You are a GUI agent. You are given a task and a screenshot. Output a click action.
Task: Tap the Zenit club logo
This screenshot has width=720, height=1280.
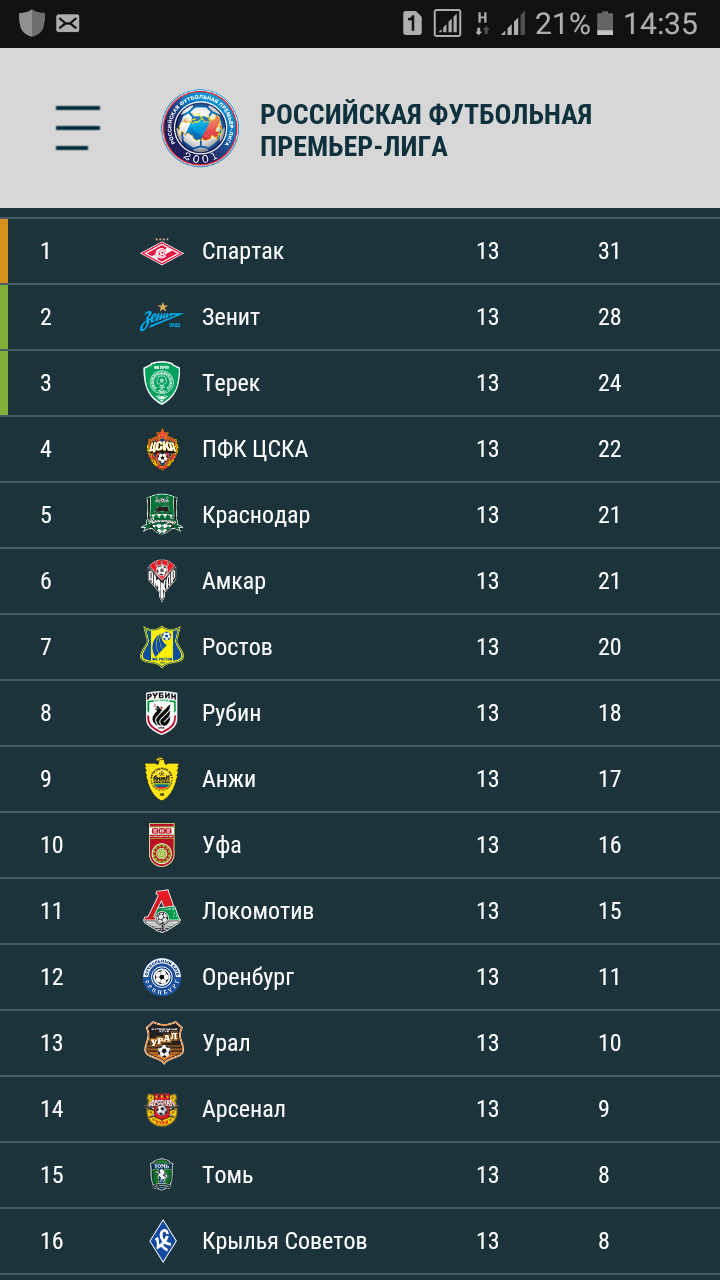[x=162, y=317]
